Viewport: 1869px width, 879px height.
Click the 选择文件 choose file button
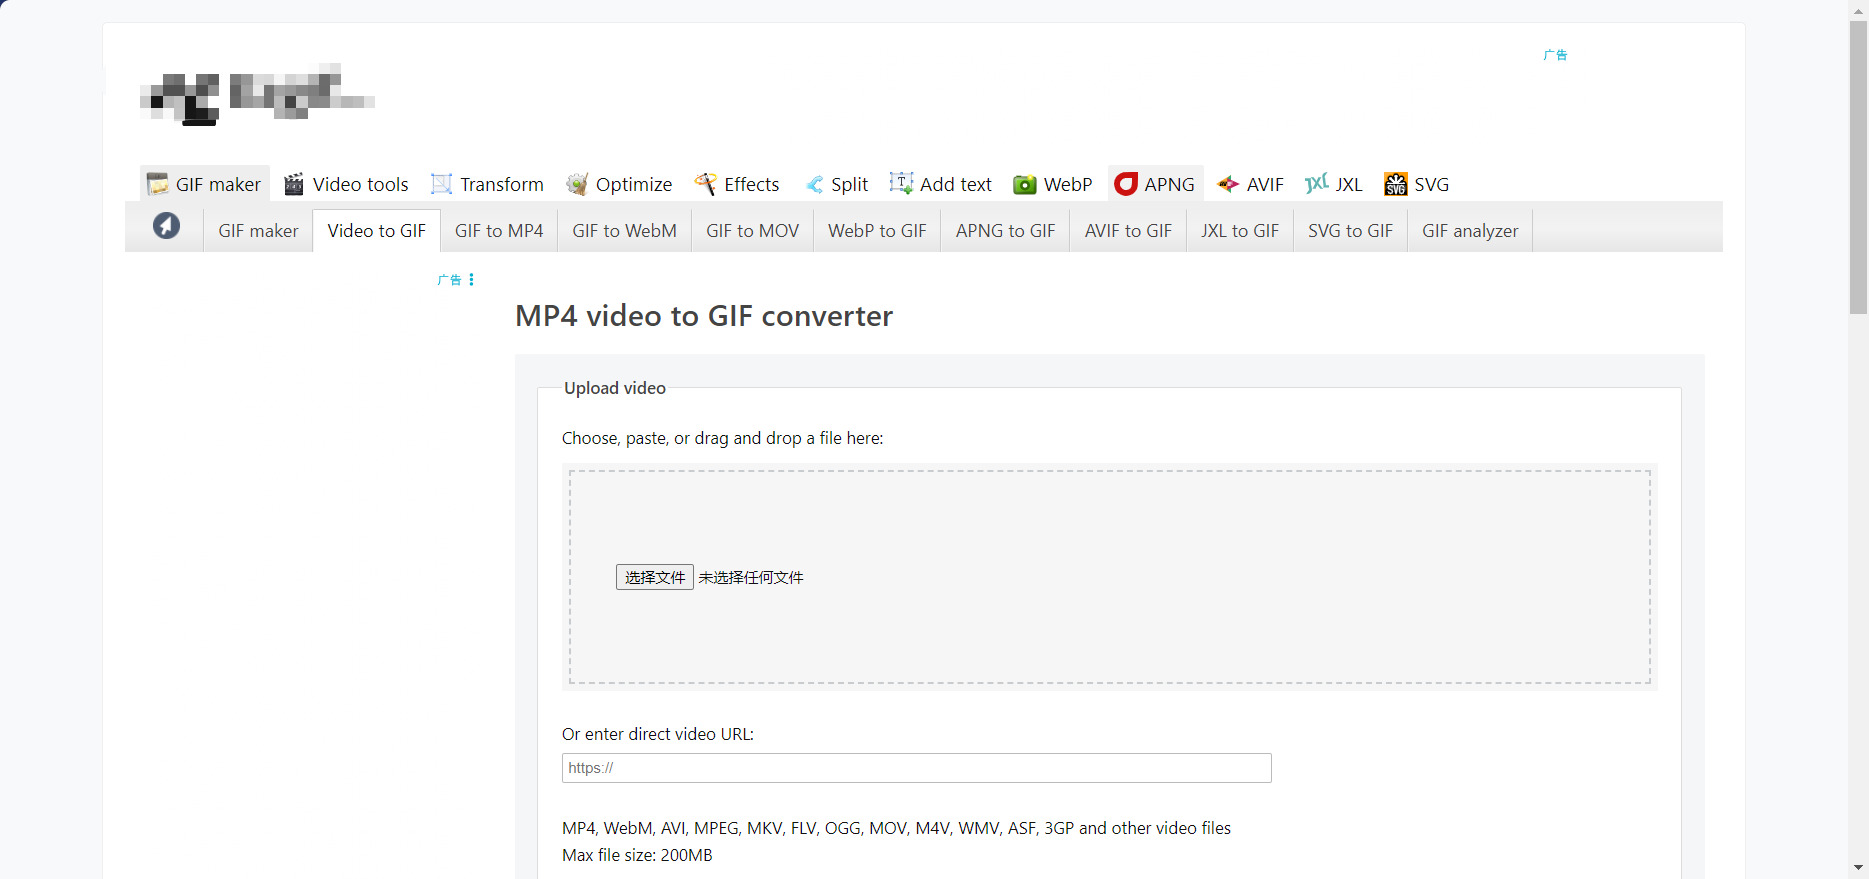coord(655,577)
